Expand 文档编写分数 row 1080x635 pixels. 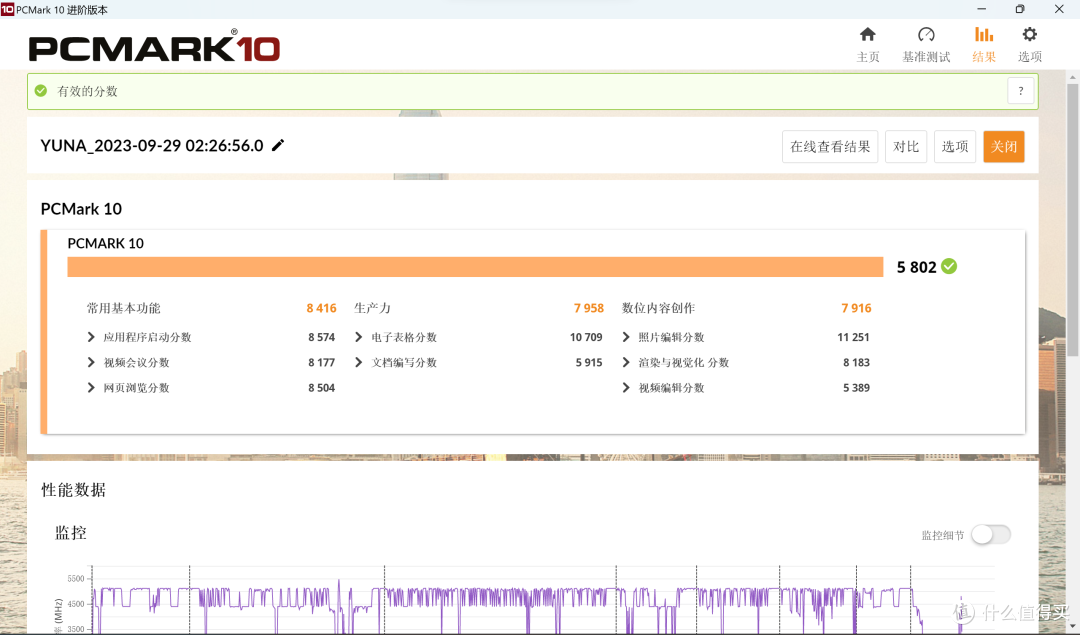click(358, 362)
